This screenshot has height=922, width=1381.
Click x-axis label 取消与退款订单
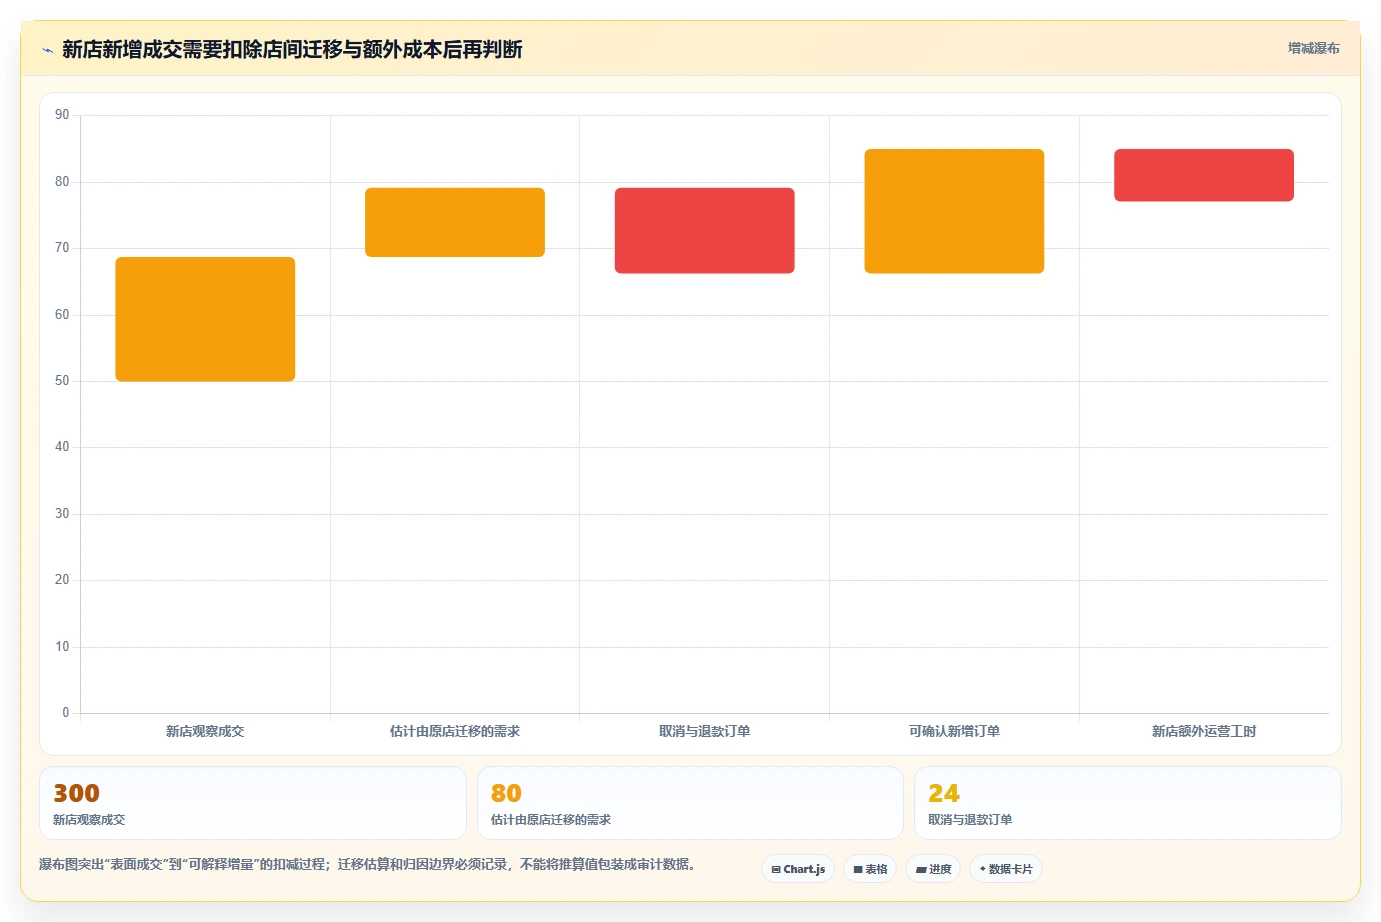pyautogui.click(x=705, y=731)
